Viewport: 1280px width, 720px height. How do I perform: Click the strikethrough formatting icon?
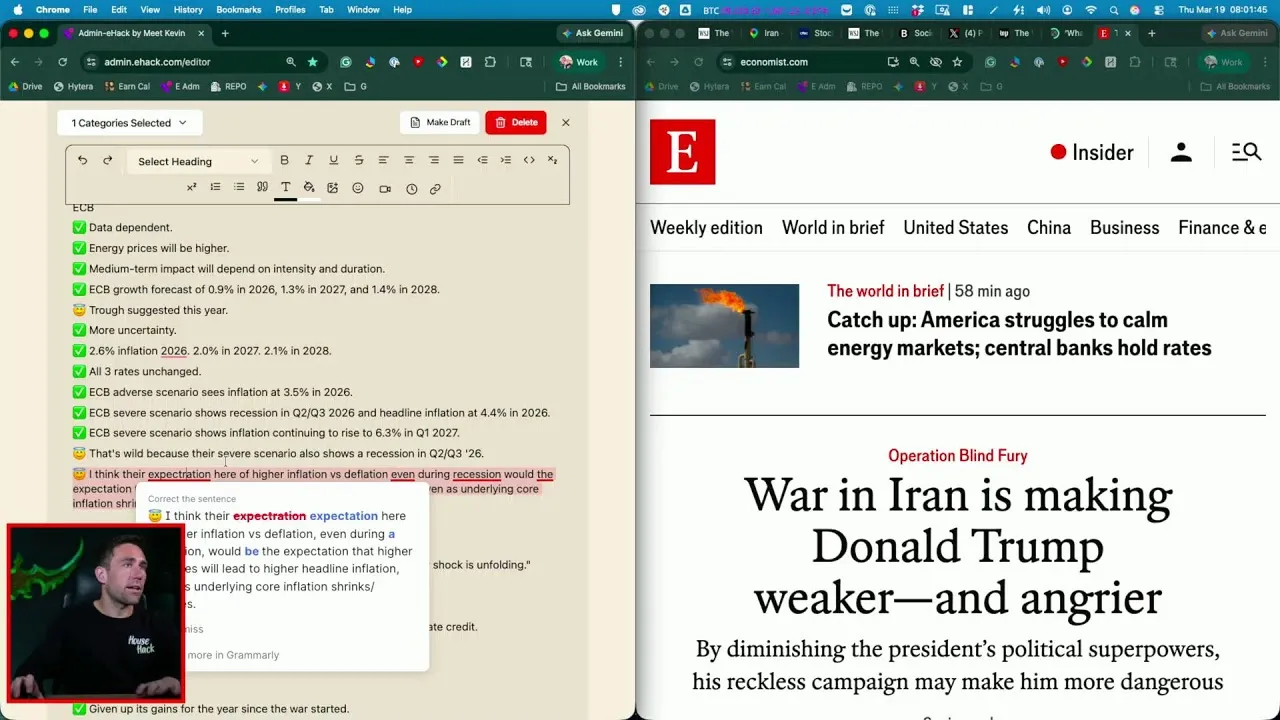tap(358, 160)
